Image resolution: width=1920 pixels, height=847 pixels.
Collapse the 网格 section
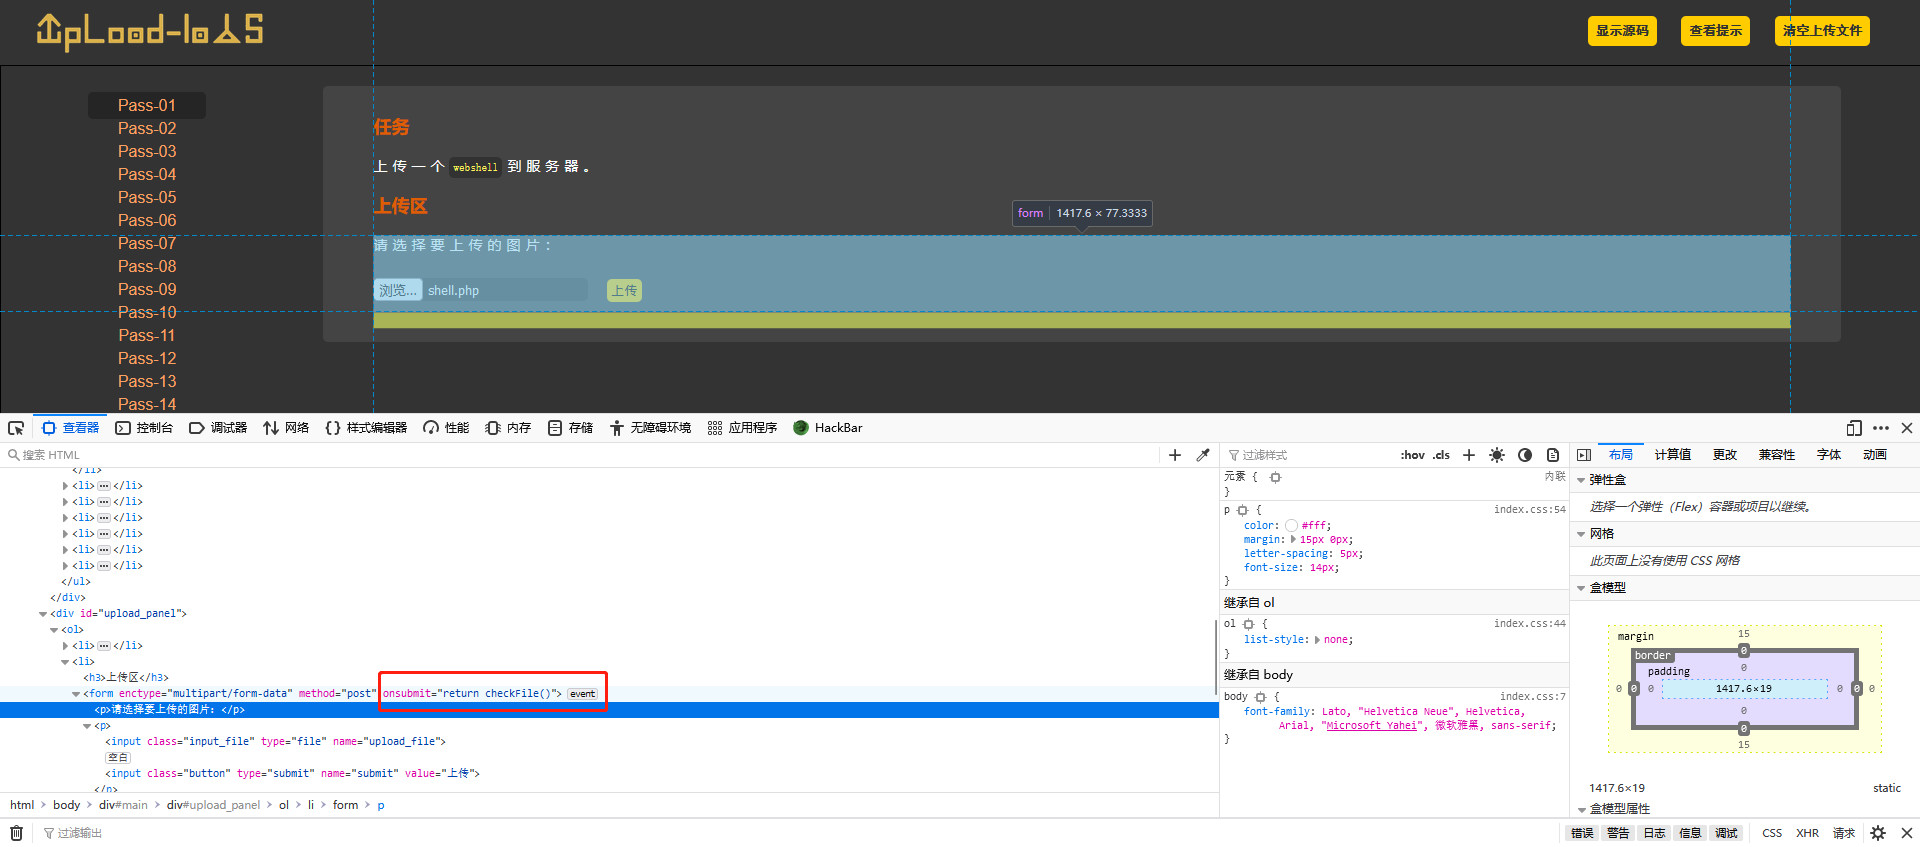pyautogui.click(x=1581, y=534)
